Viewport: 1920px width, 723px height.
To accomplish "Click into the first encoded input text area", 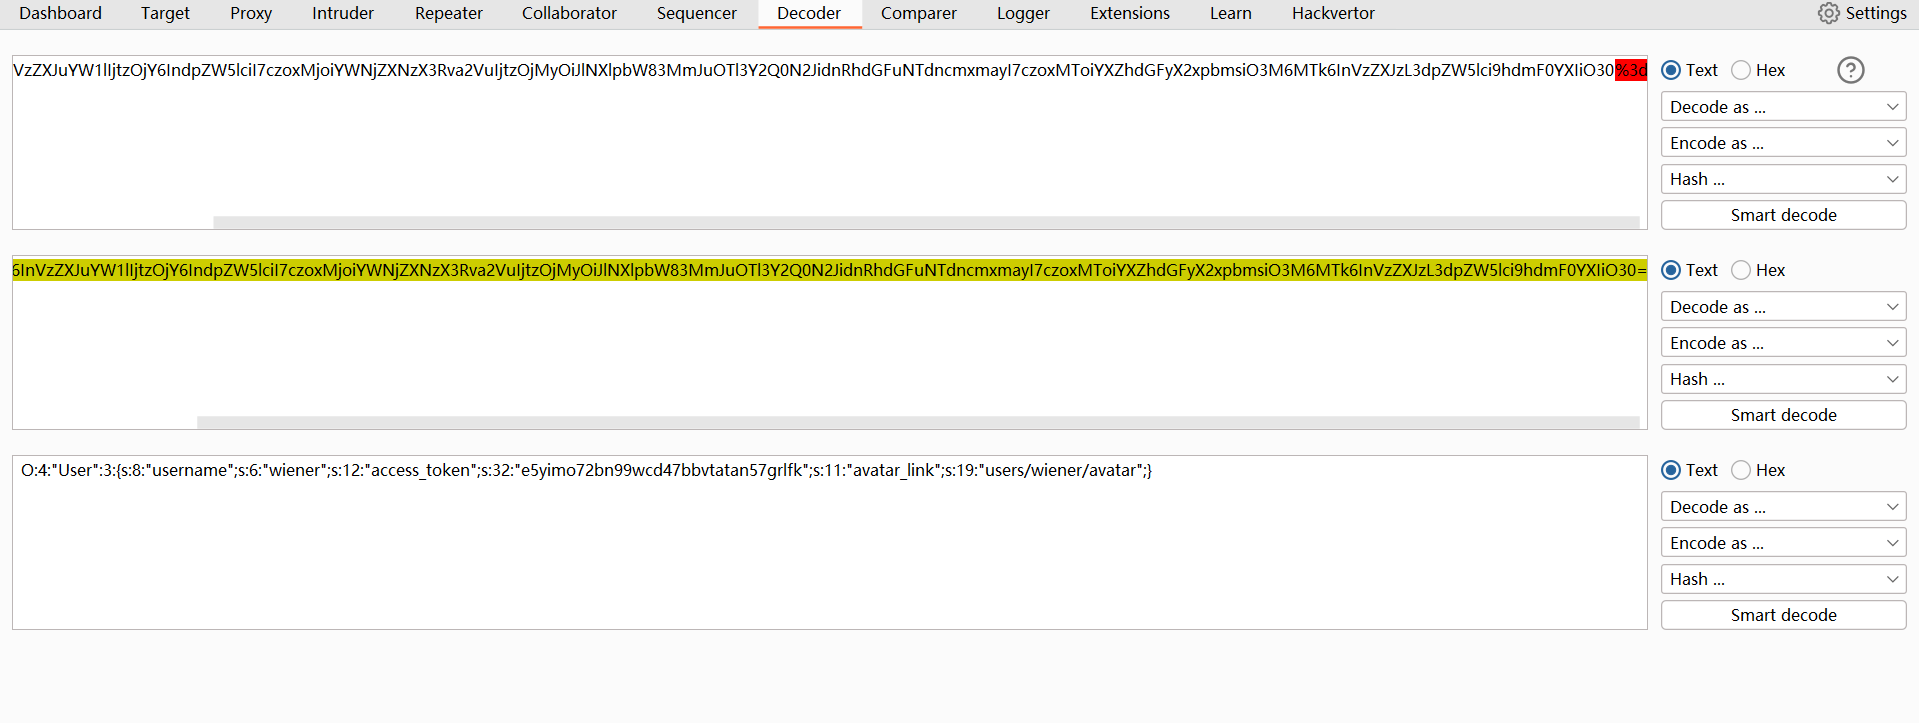I will click(x=830, y=142).
